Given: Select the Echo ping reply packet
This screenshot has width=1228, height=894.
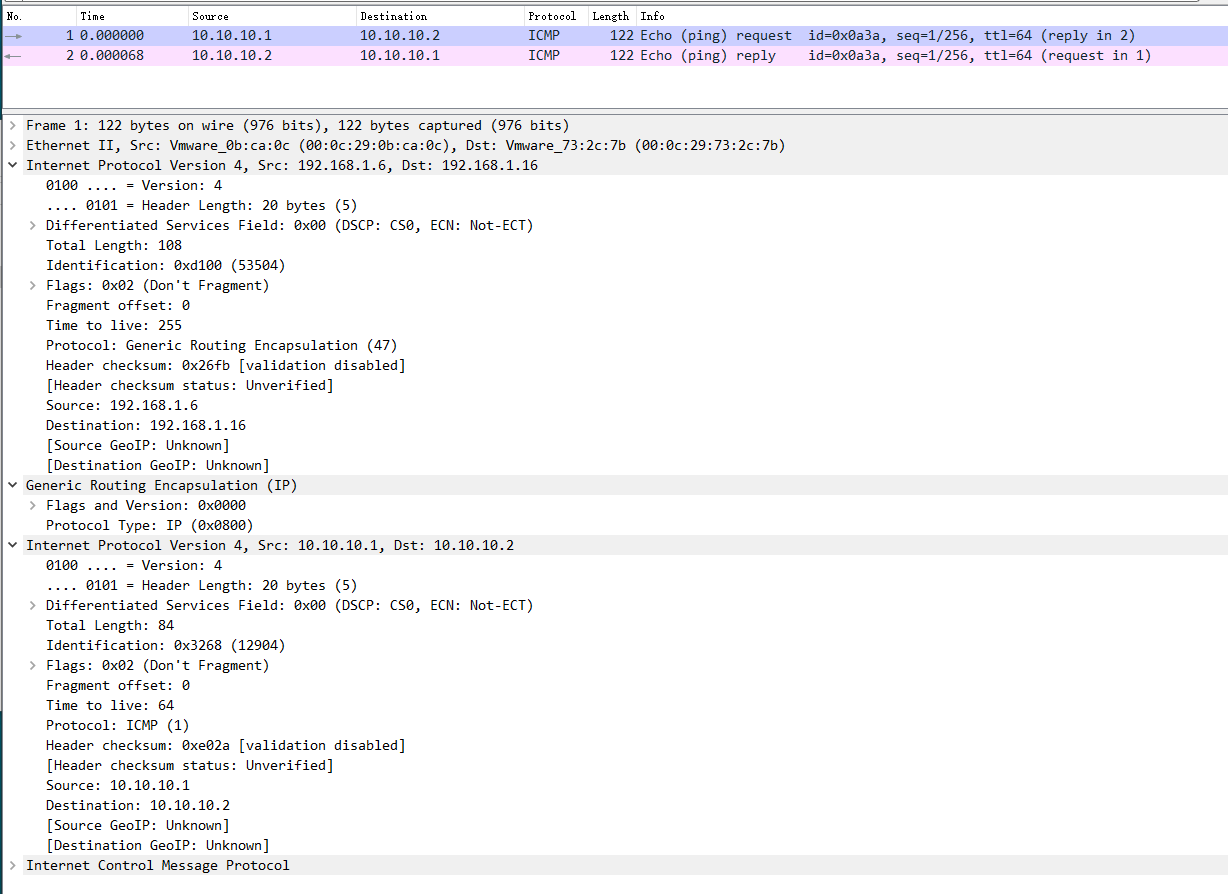Looking at the screenshot, I should pyautogui.click(x=400, y=55).
